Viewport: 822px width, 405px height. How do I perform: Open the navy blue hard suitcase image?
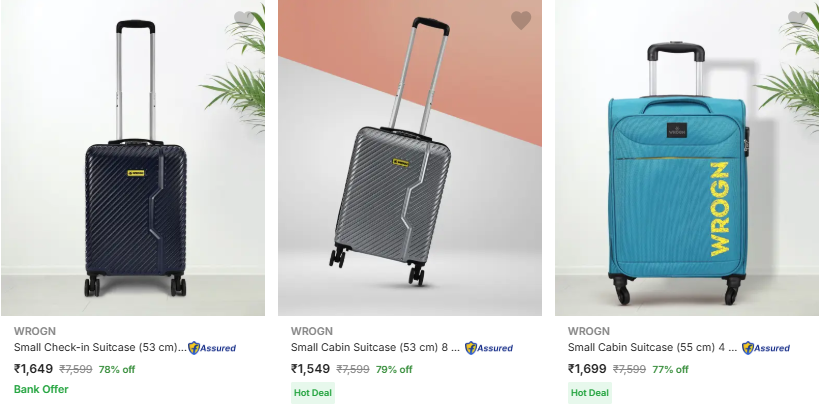tap(133, 158)
